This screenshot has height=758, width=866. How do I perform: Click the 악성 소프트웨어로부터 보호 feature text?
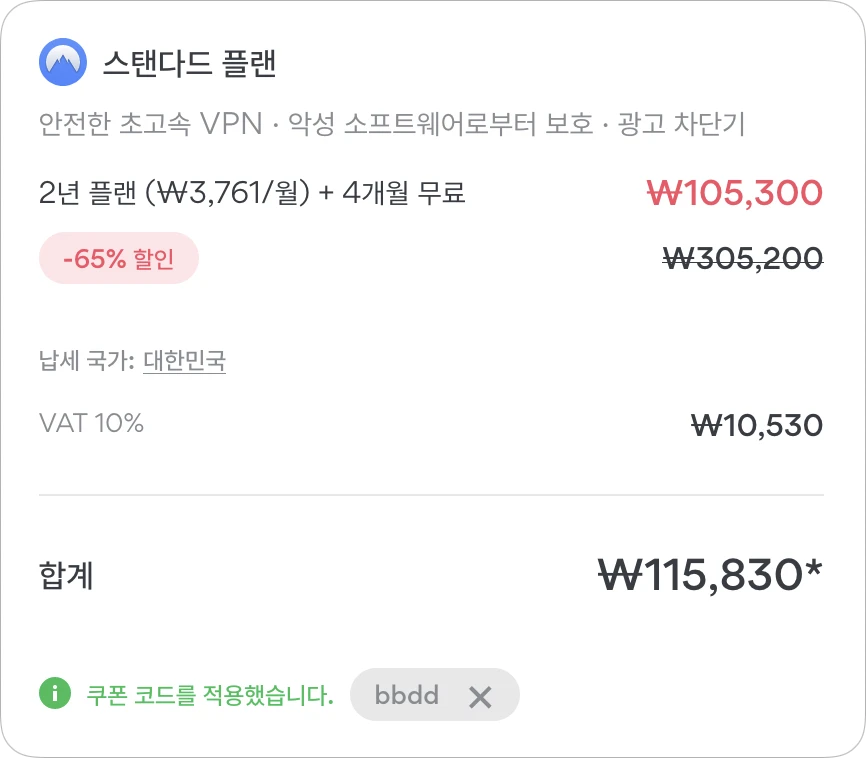[x=440, y=124]
